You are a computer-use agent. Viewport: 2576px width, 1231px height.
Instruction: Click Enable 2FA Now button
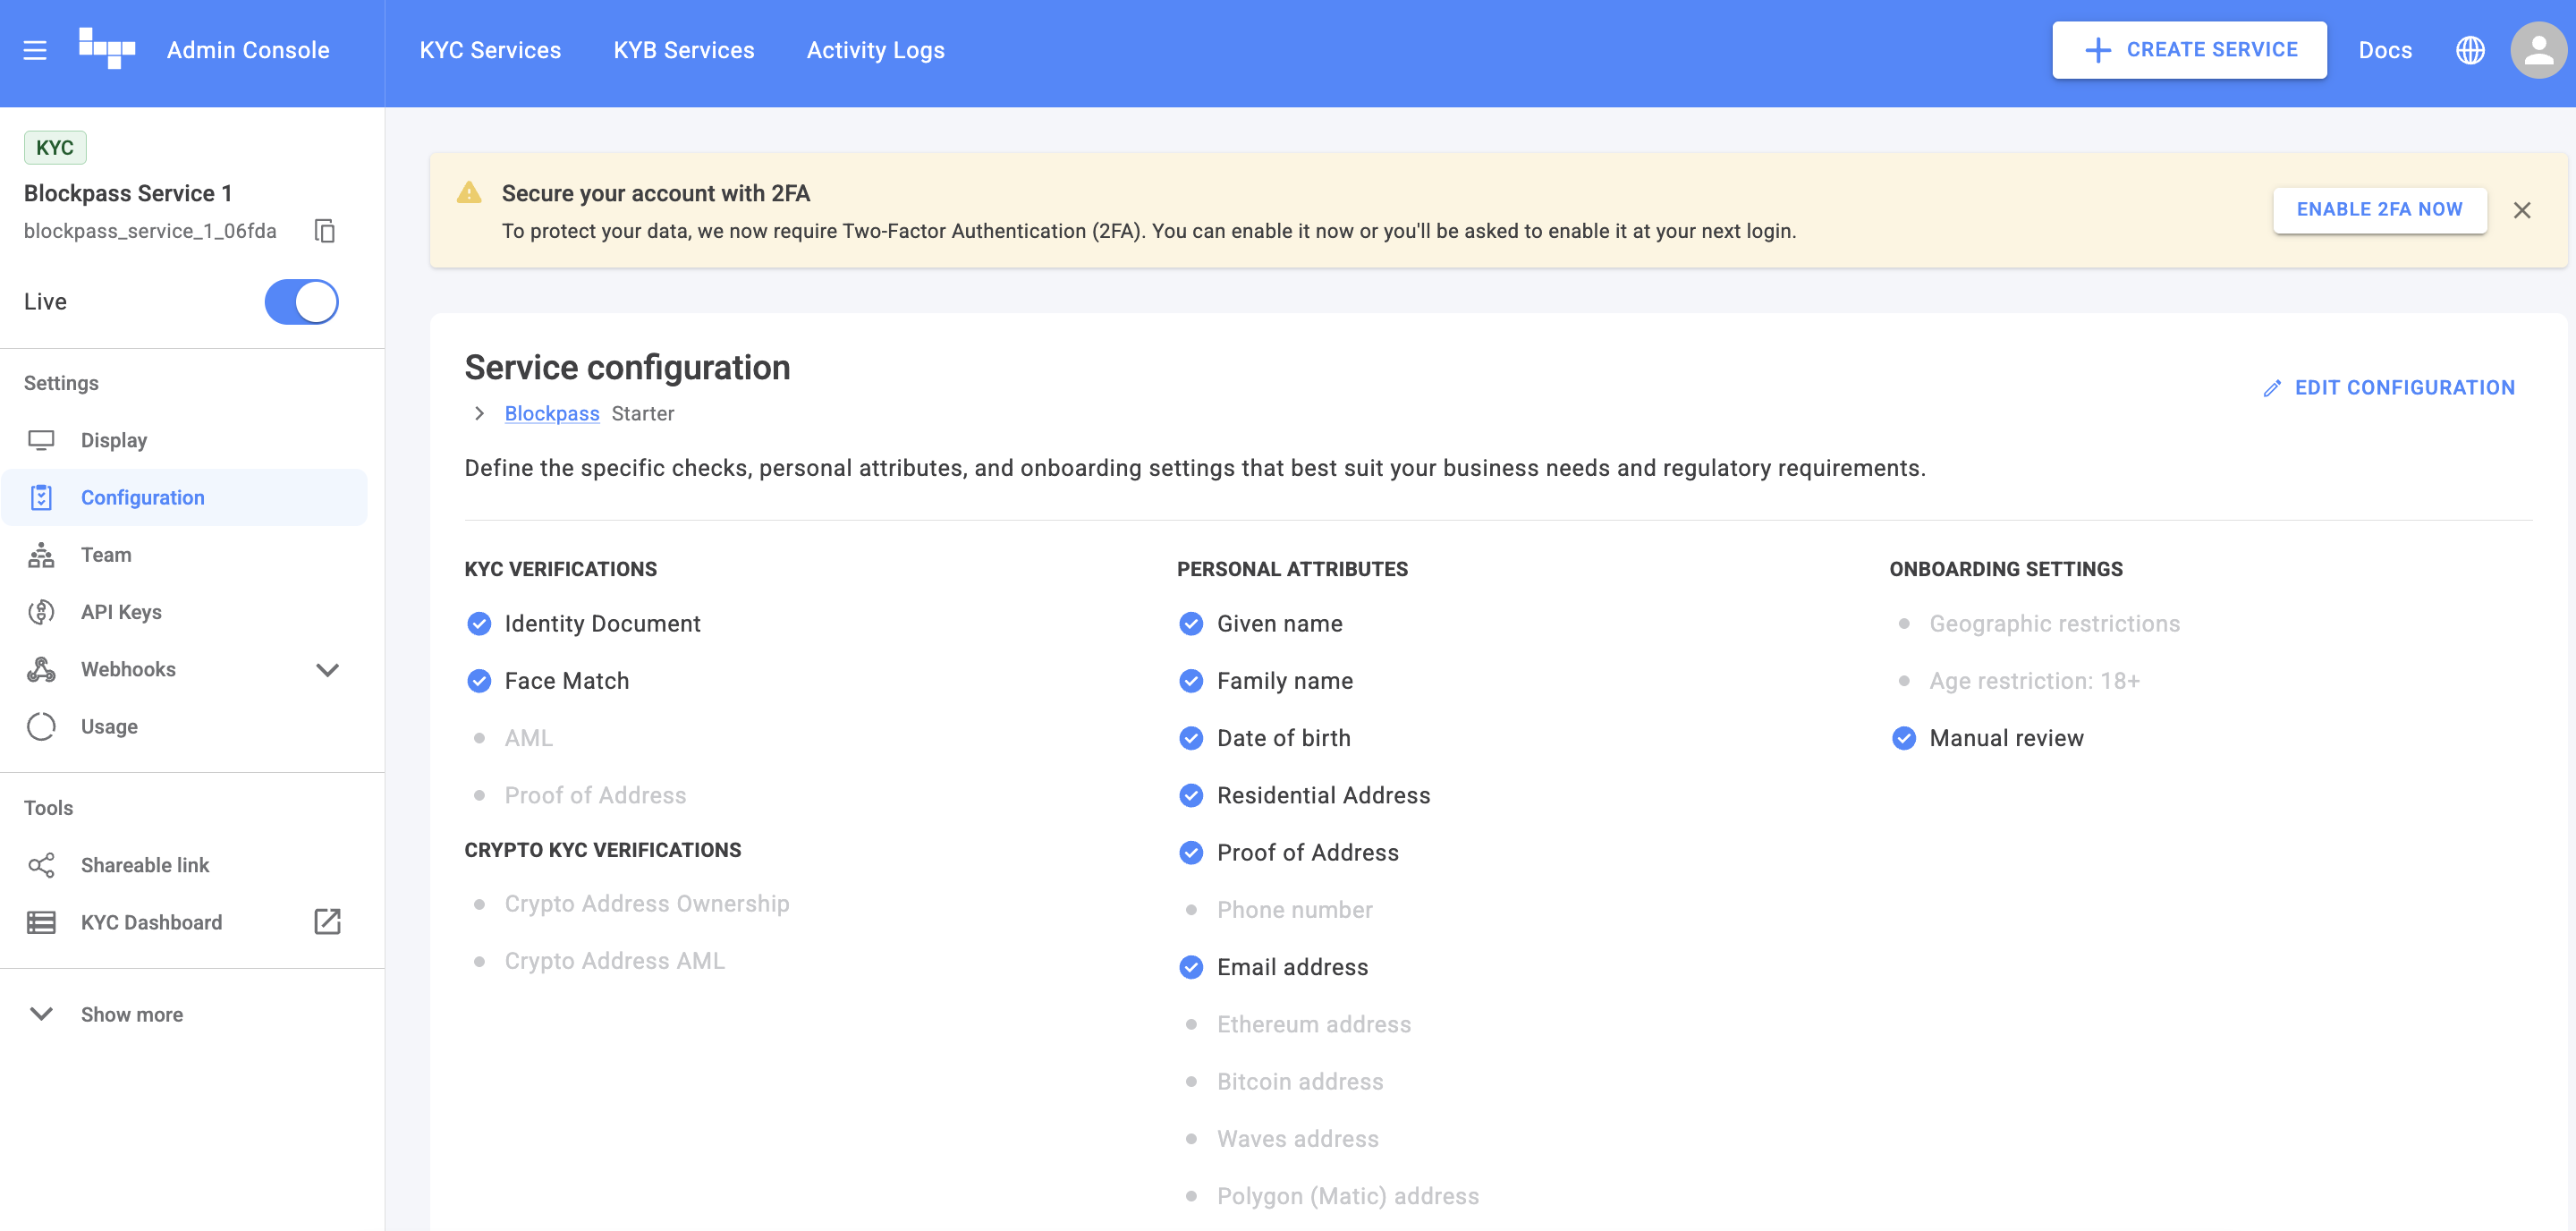(2379, 210)
